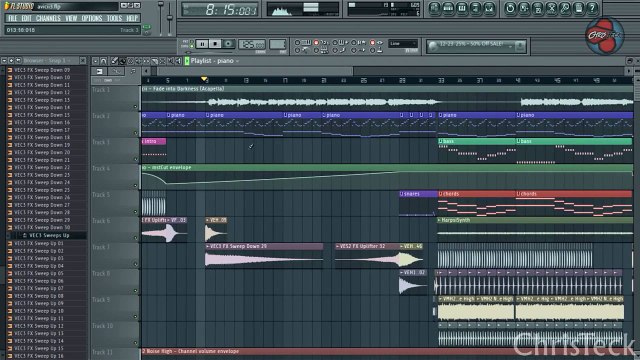This screenshot has height=360, width=640.
Task: Mute Track 3 using its small dot
Action: click(135, 160)
